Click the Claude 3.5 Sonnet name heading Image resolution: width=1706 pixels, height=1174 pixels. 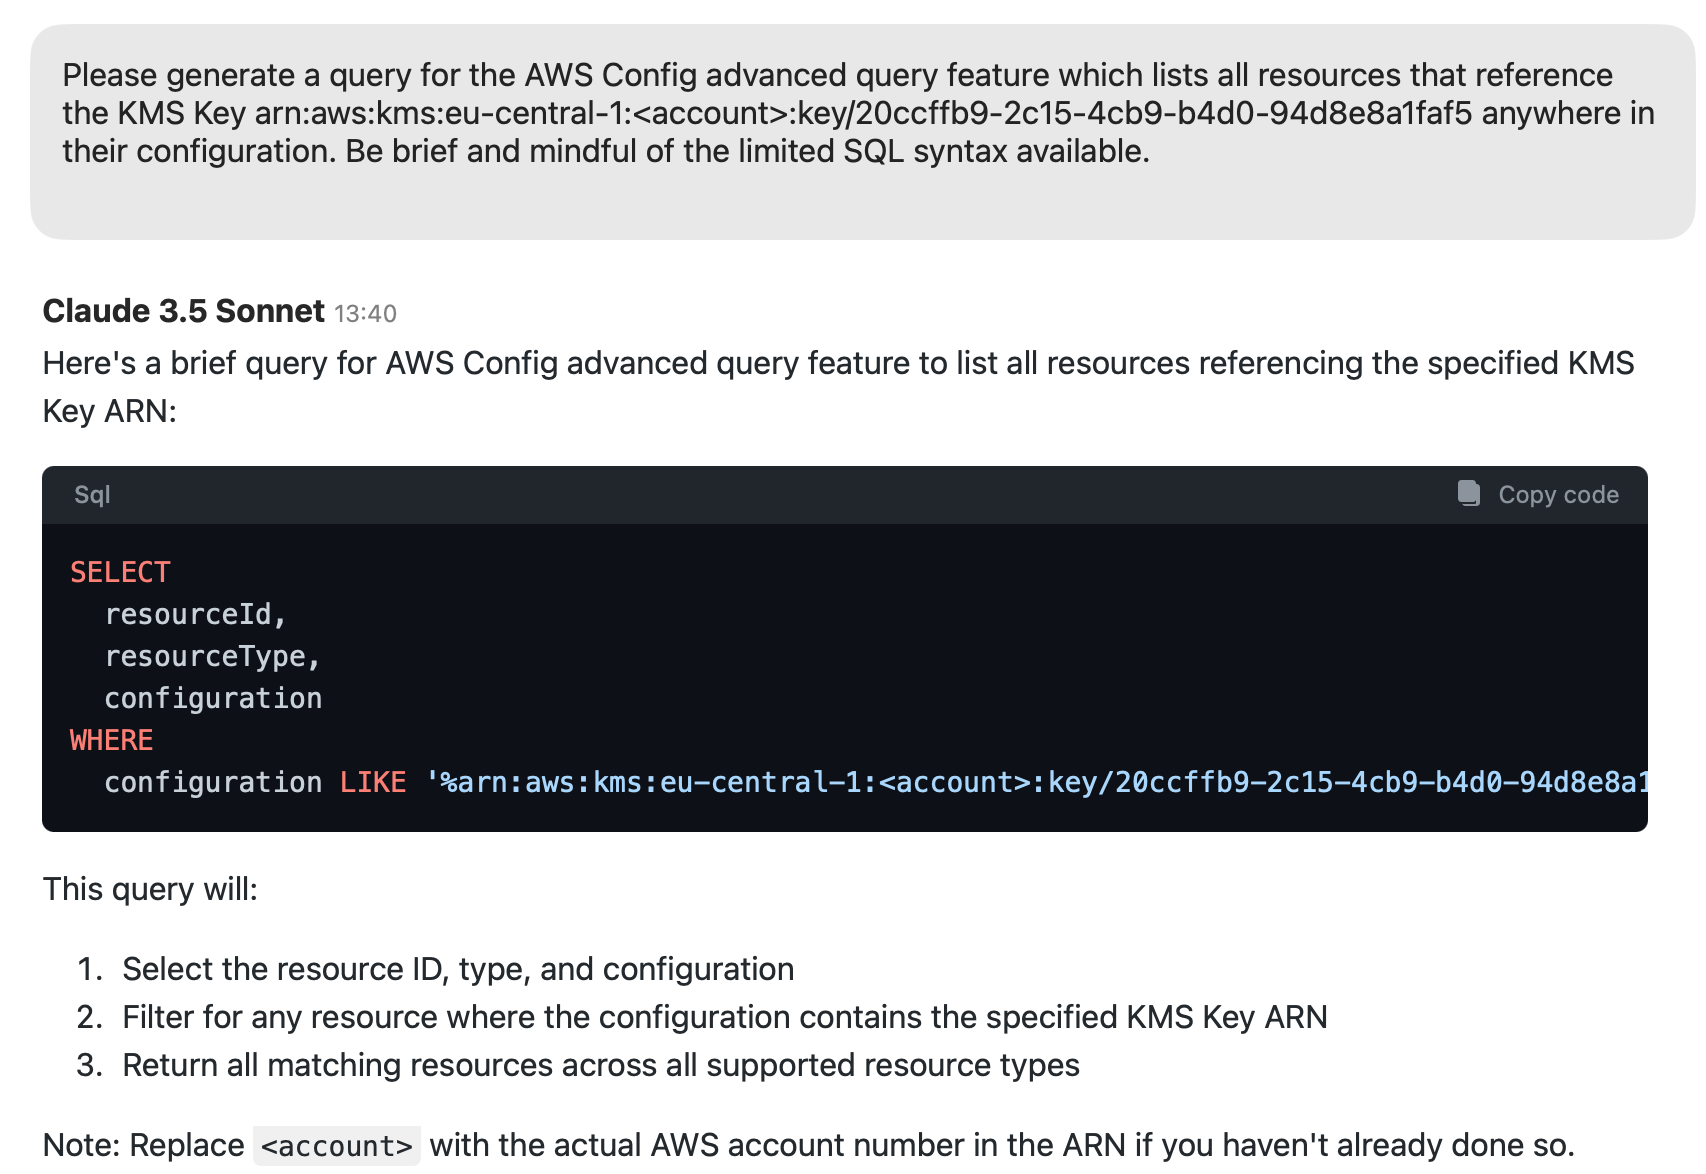pos(183,311)
